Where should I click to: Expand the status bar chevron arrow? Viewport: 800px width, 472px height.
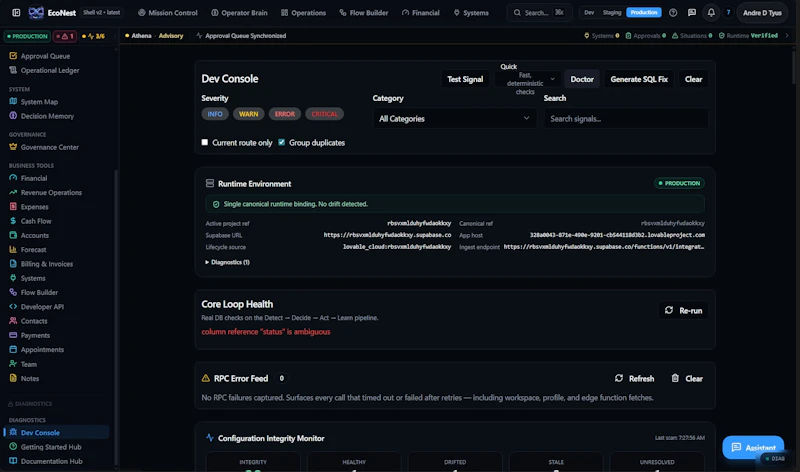(x=787, y=36)
